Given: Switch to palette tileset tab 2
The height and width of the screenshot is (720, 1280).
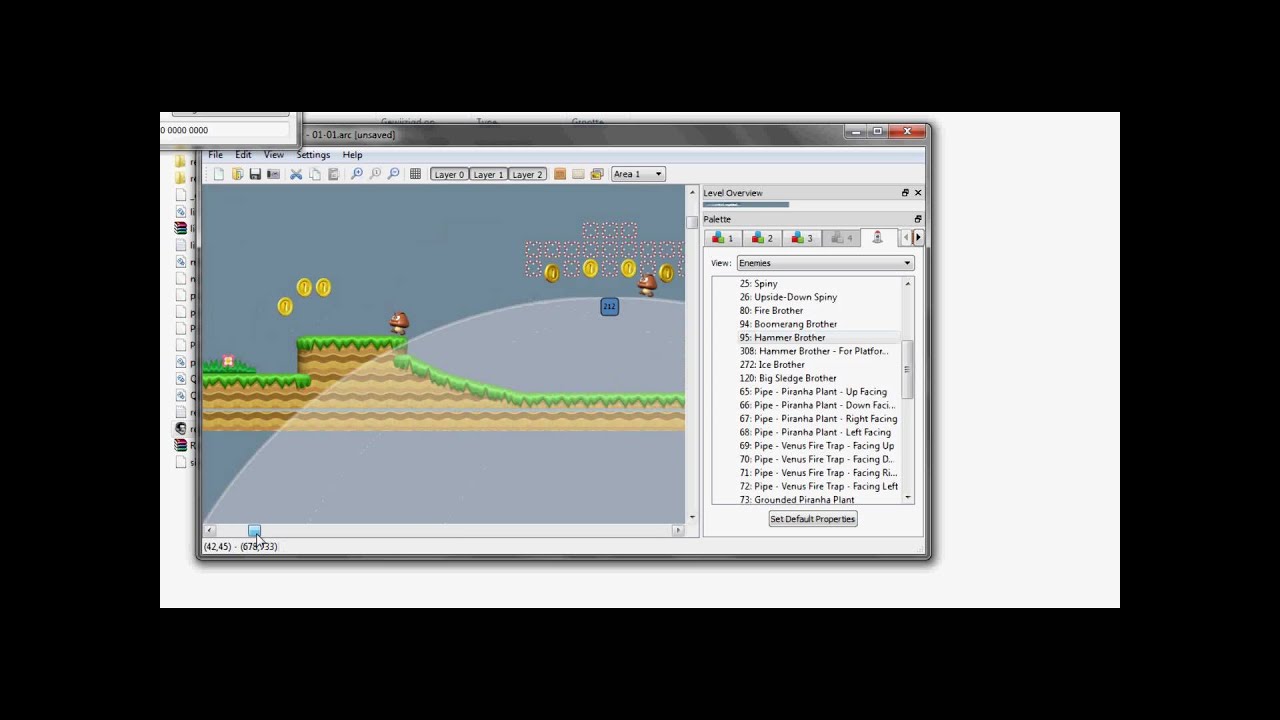Looking at the screenshot, I should click(x=762, y=238).
